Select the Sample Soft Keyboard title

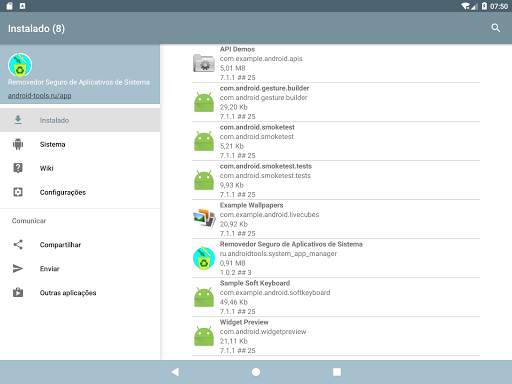pyautogui.click(x=255, y=283)
